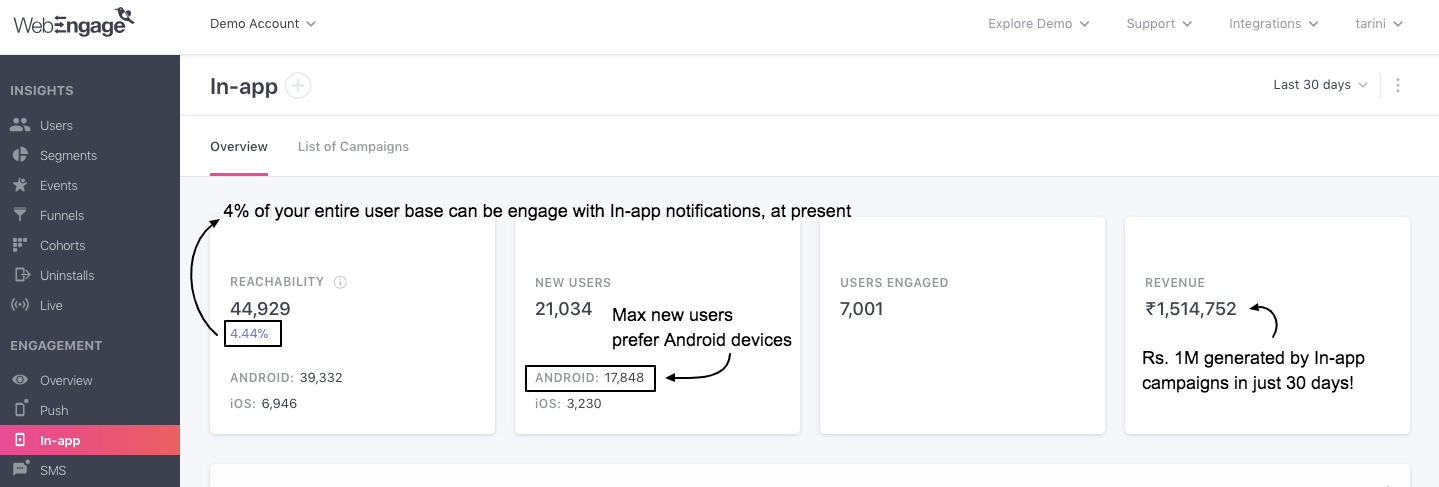
Task: Expand the Demo Account dropdown
Action: click(263, 23)
